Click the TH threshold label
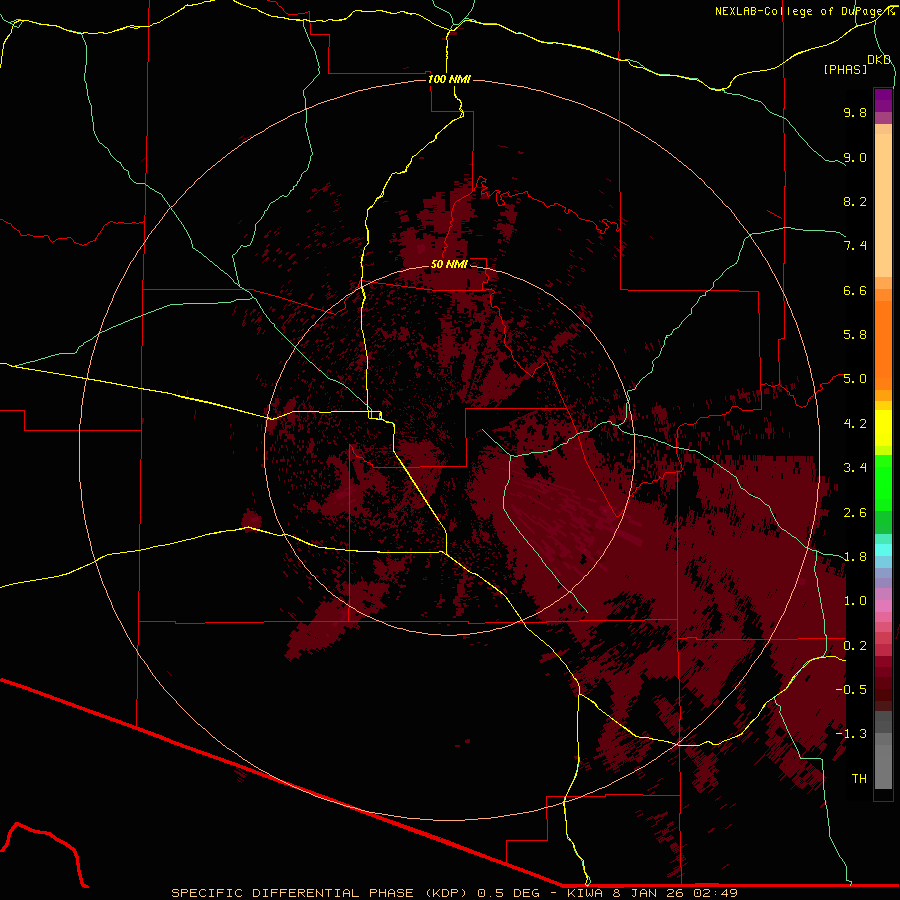 coord(859,778)
